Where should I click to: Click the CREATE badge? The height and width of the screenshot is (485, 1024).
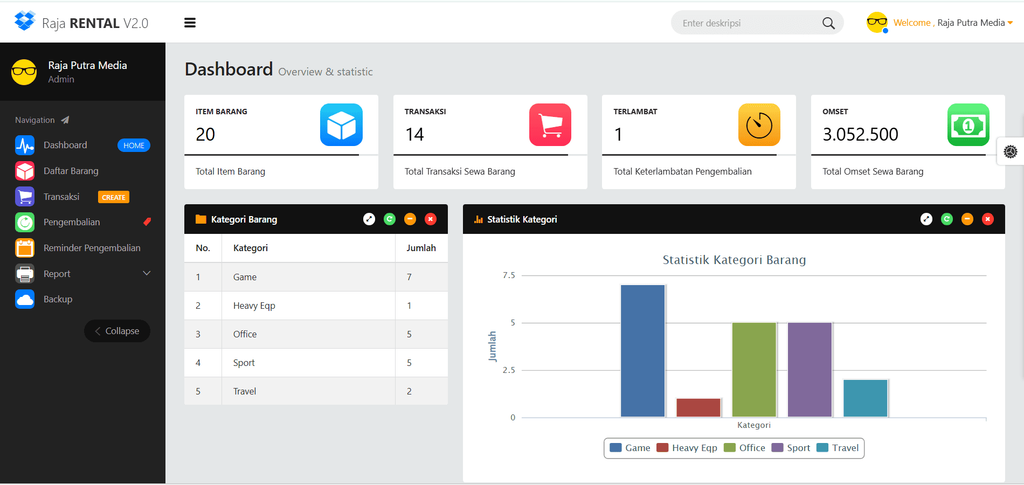[x=114, y=197]
